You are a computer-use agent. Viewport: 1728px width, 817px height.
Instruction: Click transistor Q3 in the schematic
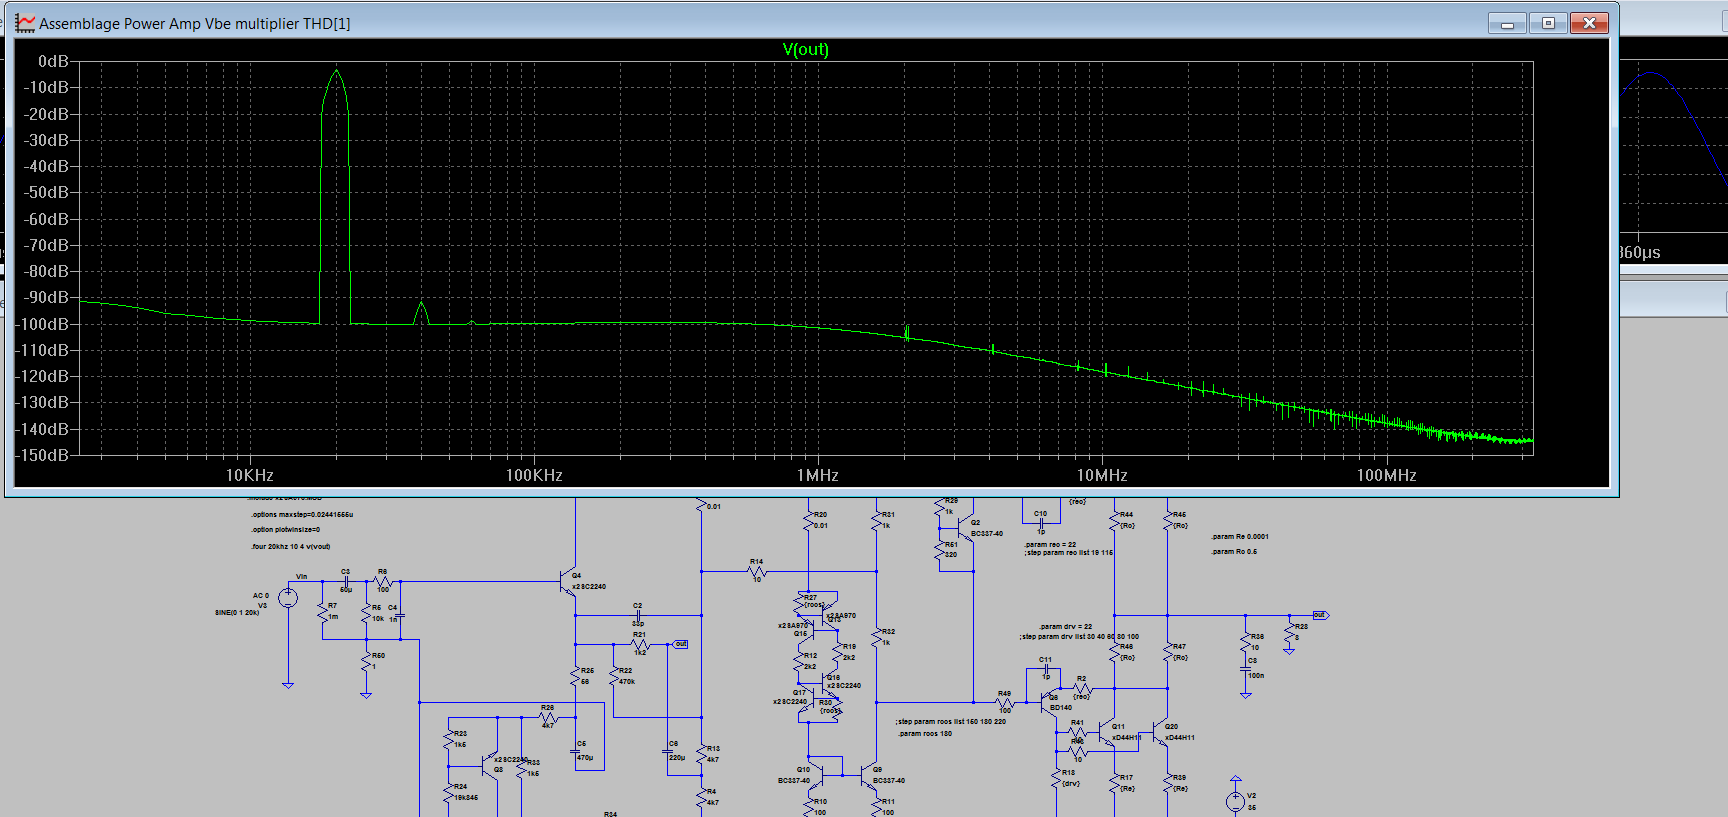tap(490, 766)
